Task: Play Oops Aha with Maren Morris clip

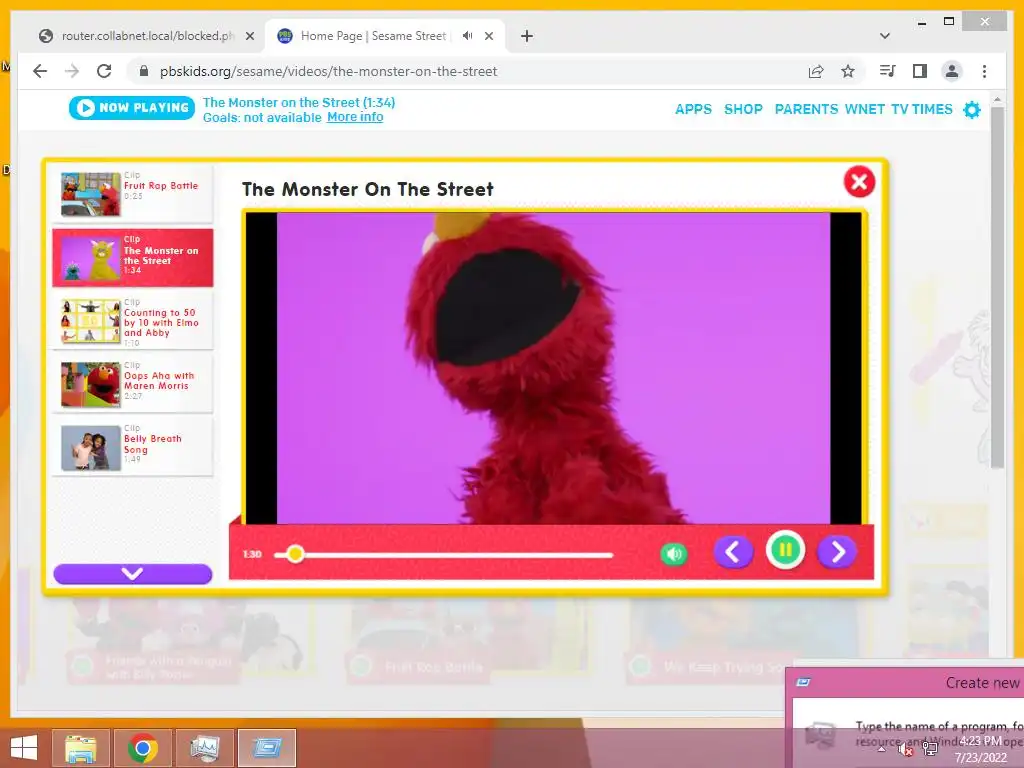Action: coord(133,385)
